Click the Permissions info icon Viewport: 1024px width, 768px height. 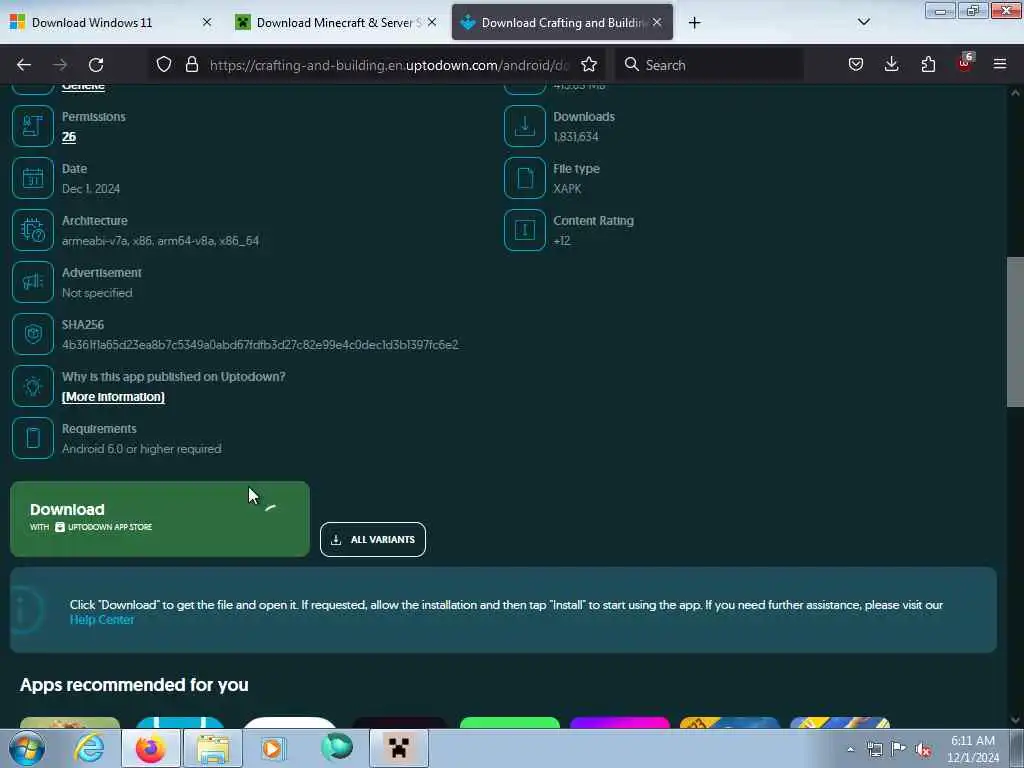(x=33, y=126)
